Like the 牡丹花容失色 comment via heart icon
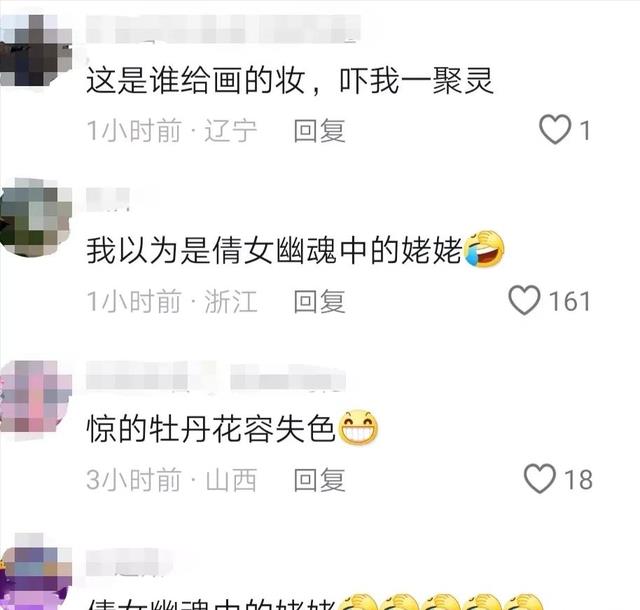This screenshot has width=640, height=610. 540,479
